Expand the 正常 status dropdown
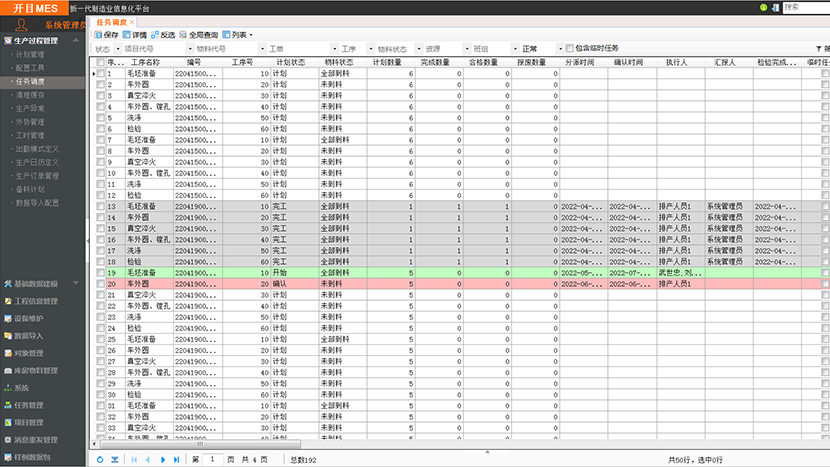Screen dimensions: 830x467 (558, 48)
